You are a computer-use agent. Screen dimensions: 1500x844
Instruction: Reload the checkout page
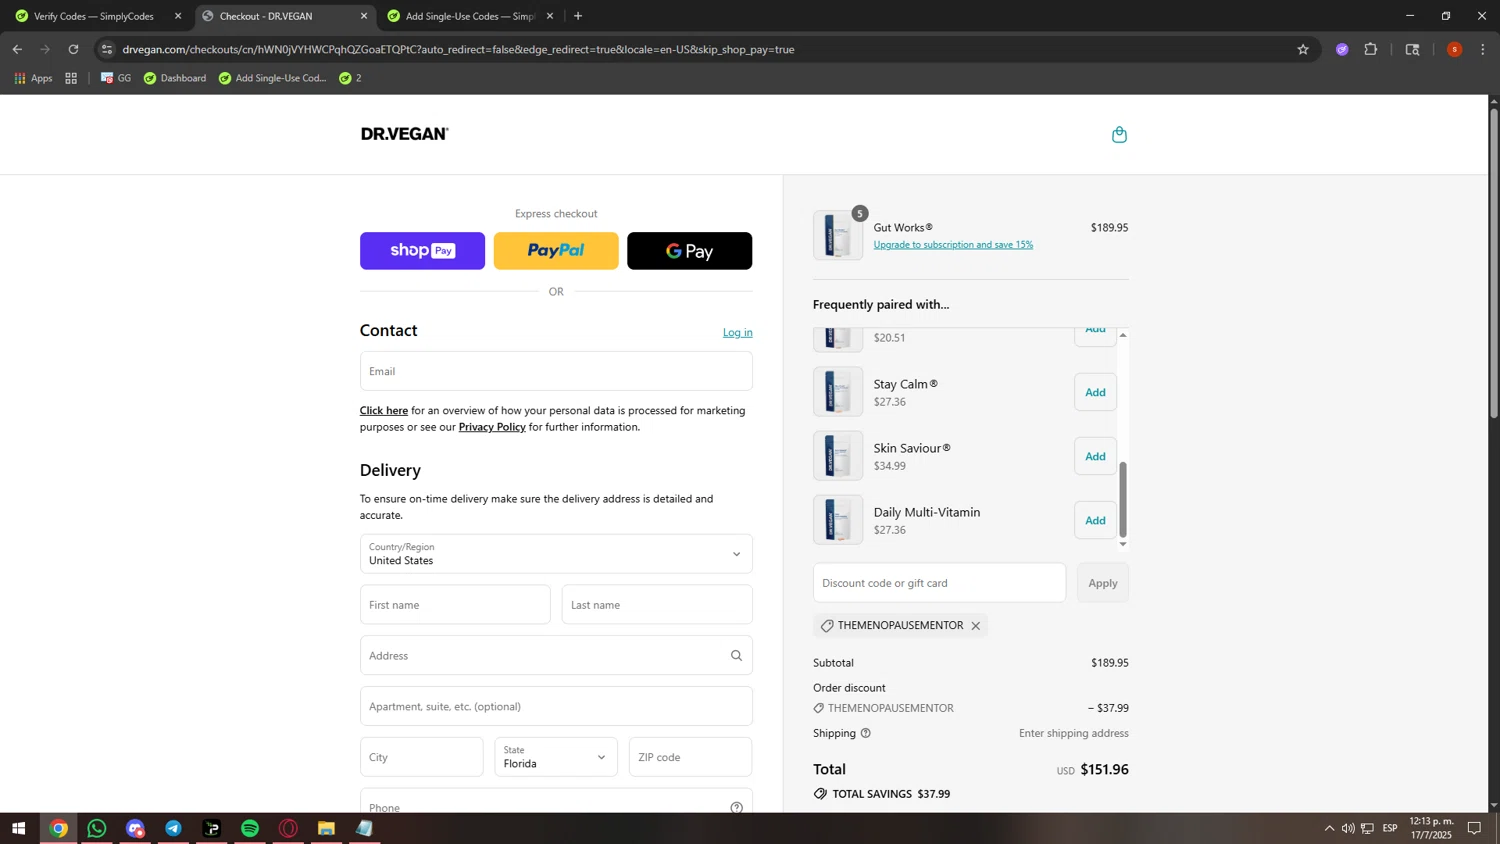(x=73, y=49)
